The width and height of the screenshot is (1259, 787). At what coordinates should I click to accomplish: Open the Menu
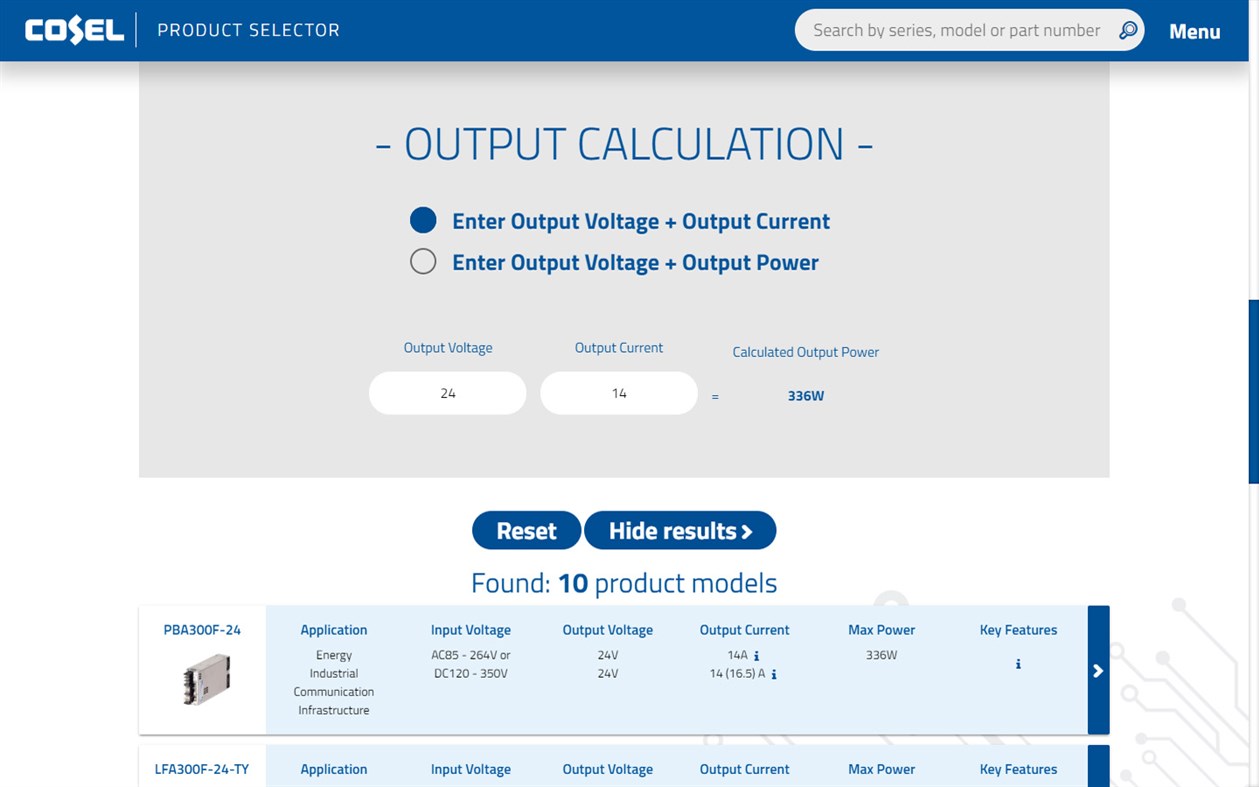click(x=1194, y=31)
